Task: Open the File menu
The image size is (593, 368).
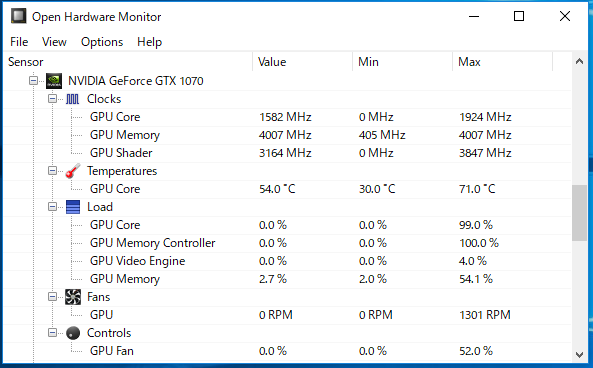Action: click(x=19, y=42)
